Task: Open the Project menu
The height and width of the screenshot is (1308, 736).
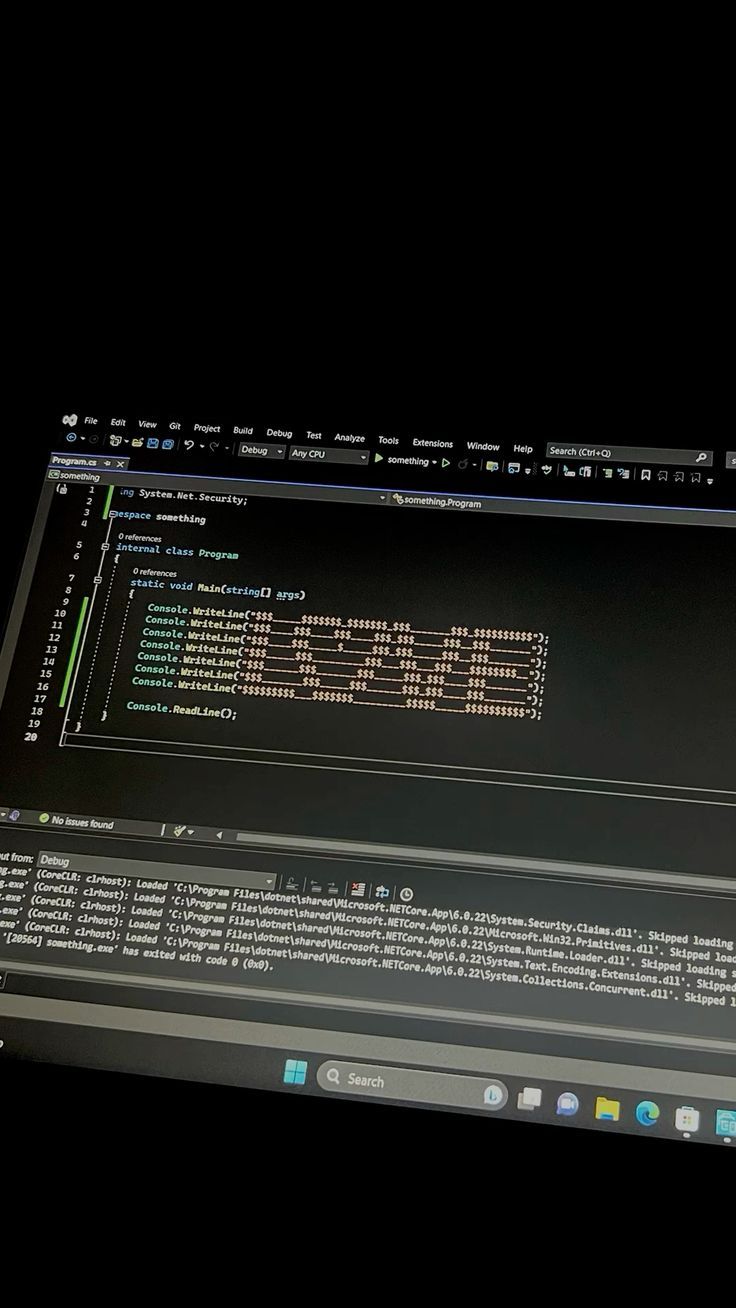Action: tap(207, 428)
